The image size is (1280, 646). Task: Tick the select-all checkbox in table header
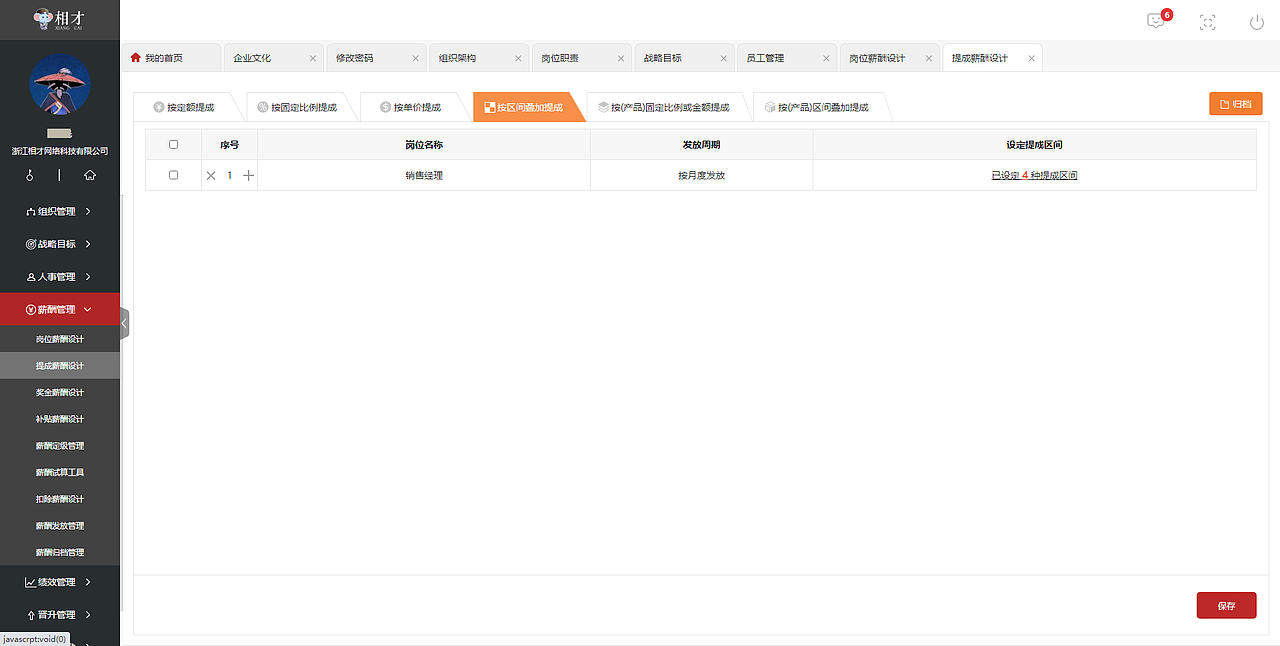click(173, 145)
